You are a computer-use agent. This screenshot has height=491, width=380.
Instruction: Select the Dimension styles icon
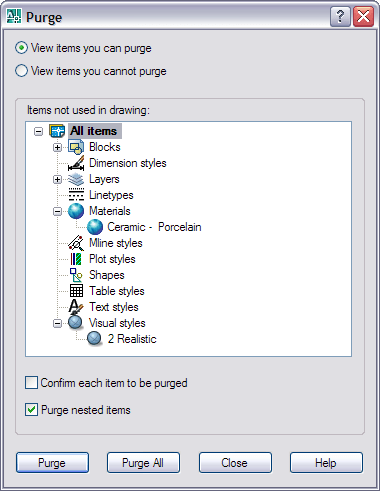[76, 163]
